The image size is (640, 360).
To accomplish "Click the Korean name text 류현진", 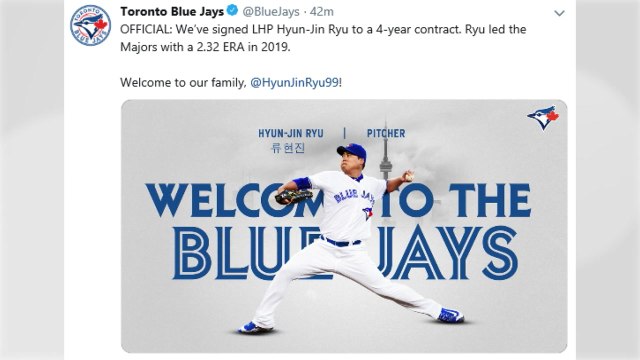I will pos(288,147).
